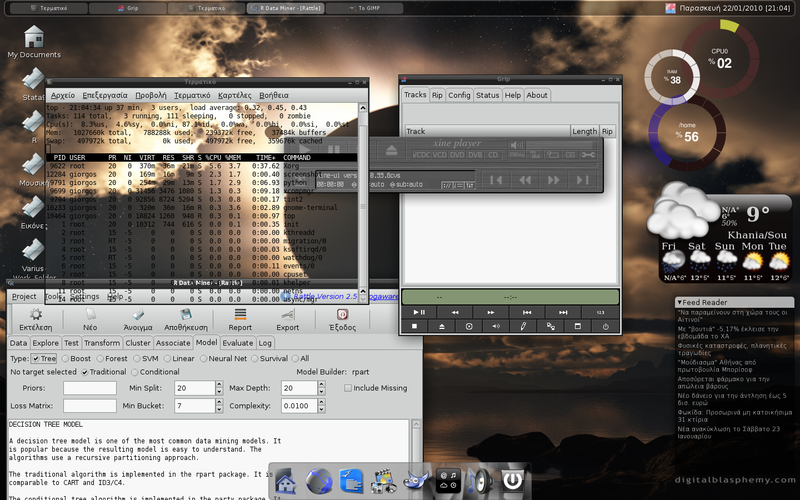This screenshot has width=800, height=500.
Task: Click the xine speaker mute icon
Action: [x=516, y=145]
